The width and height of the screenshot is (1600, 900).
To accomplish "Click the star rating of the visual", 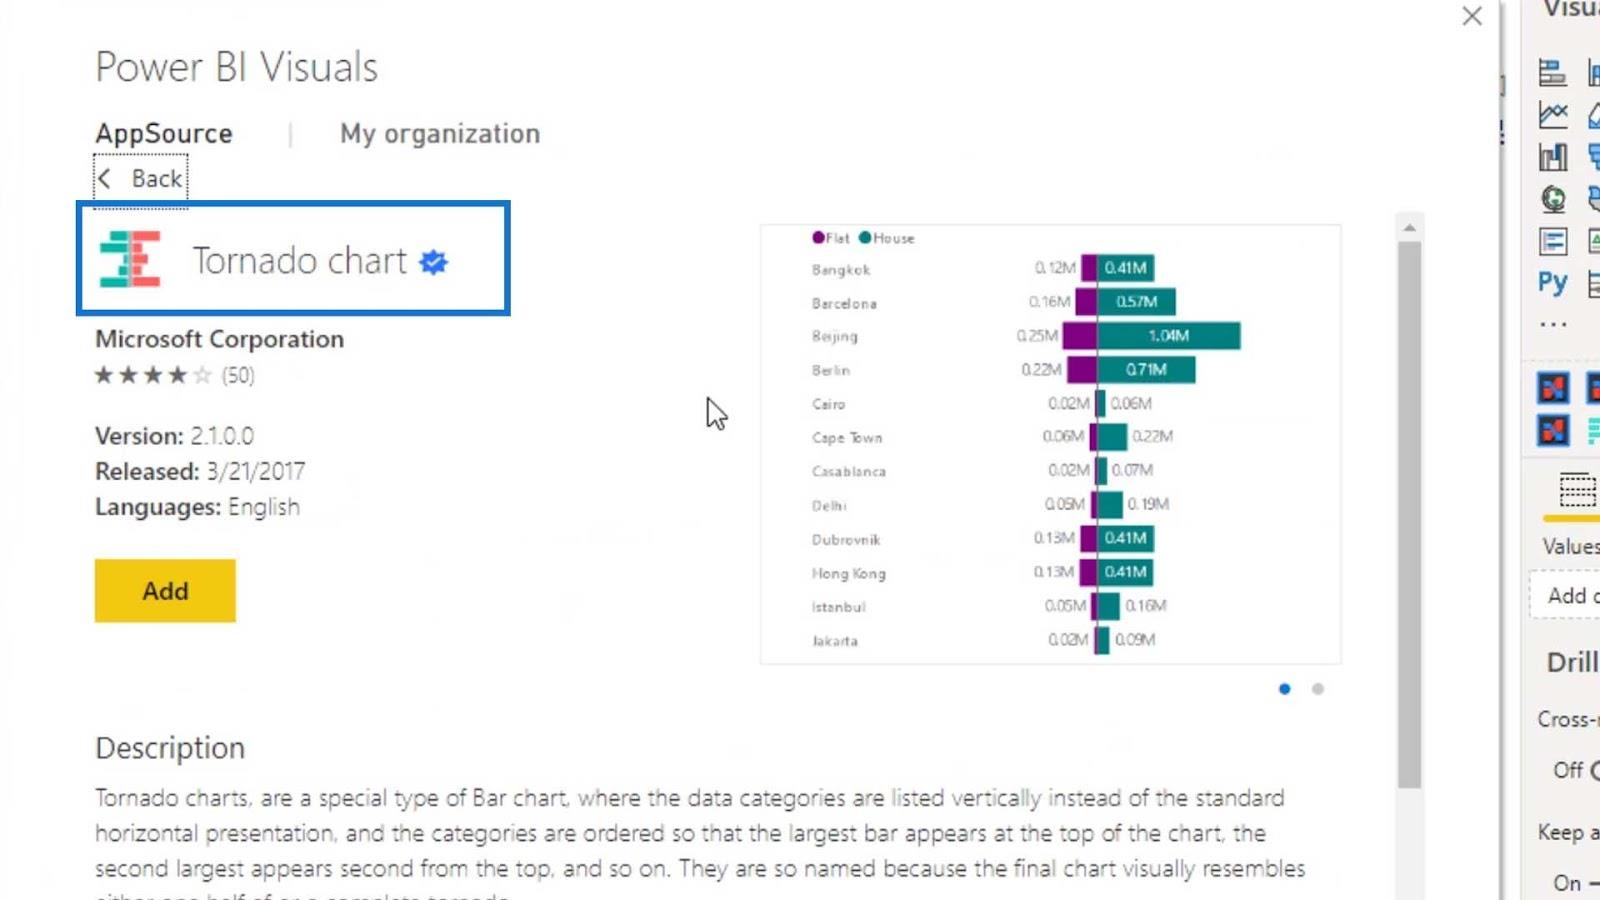I will [153, 375].
